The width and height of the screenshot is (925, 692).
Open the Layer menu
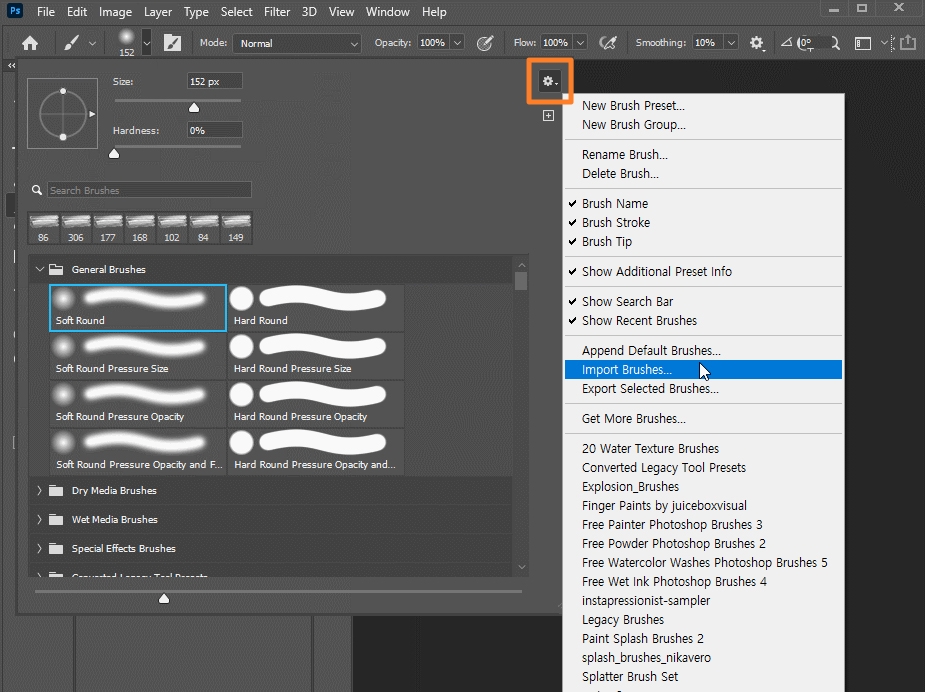tap(158, 12)
